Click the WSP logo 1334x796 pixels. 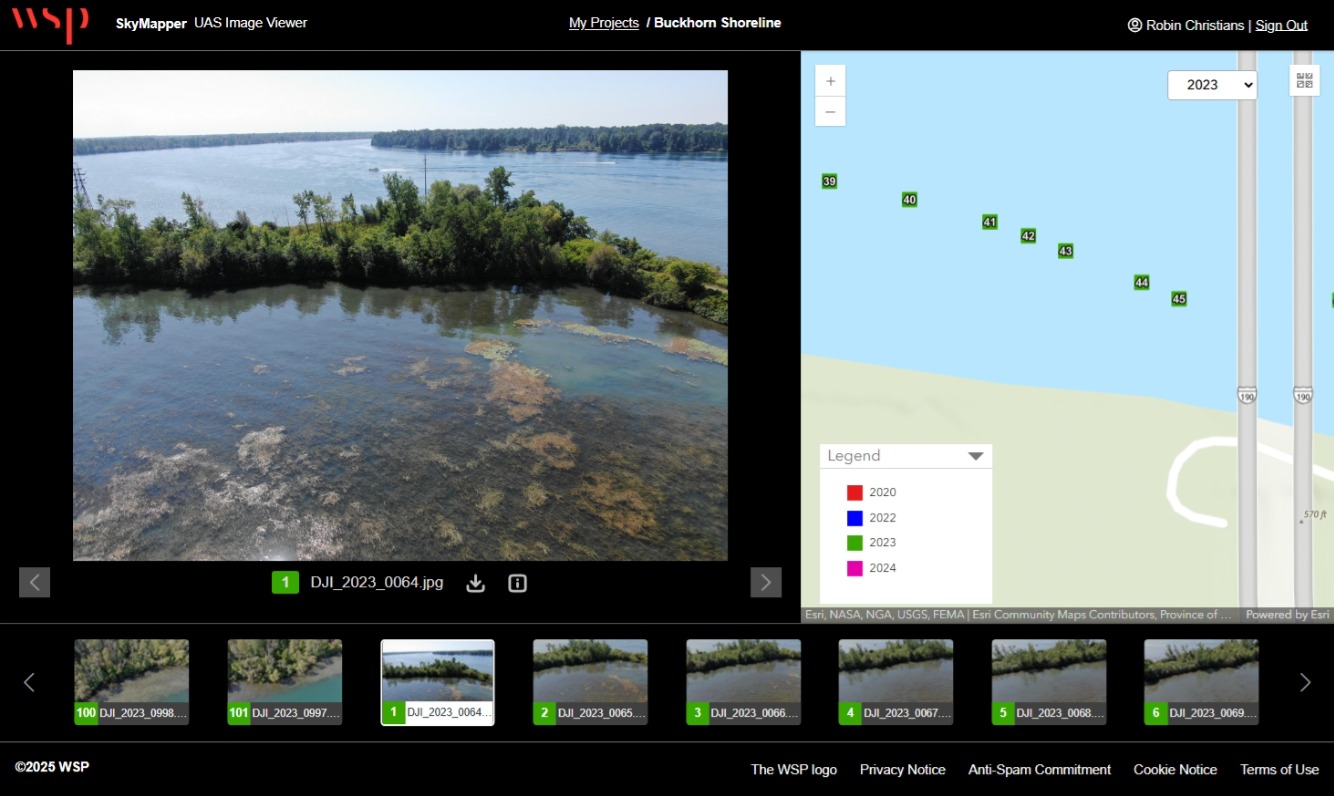tap(50, 23)
